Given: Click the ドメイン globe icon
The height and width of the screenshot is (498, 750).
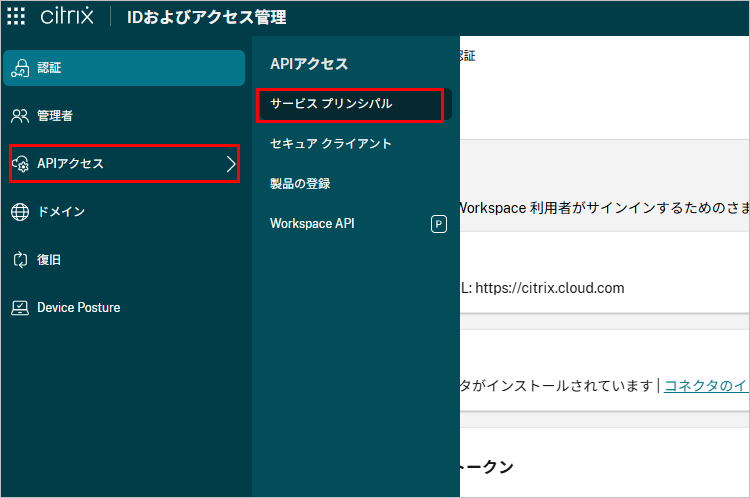Looking at the screenshot, I should 20,212.
